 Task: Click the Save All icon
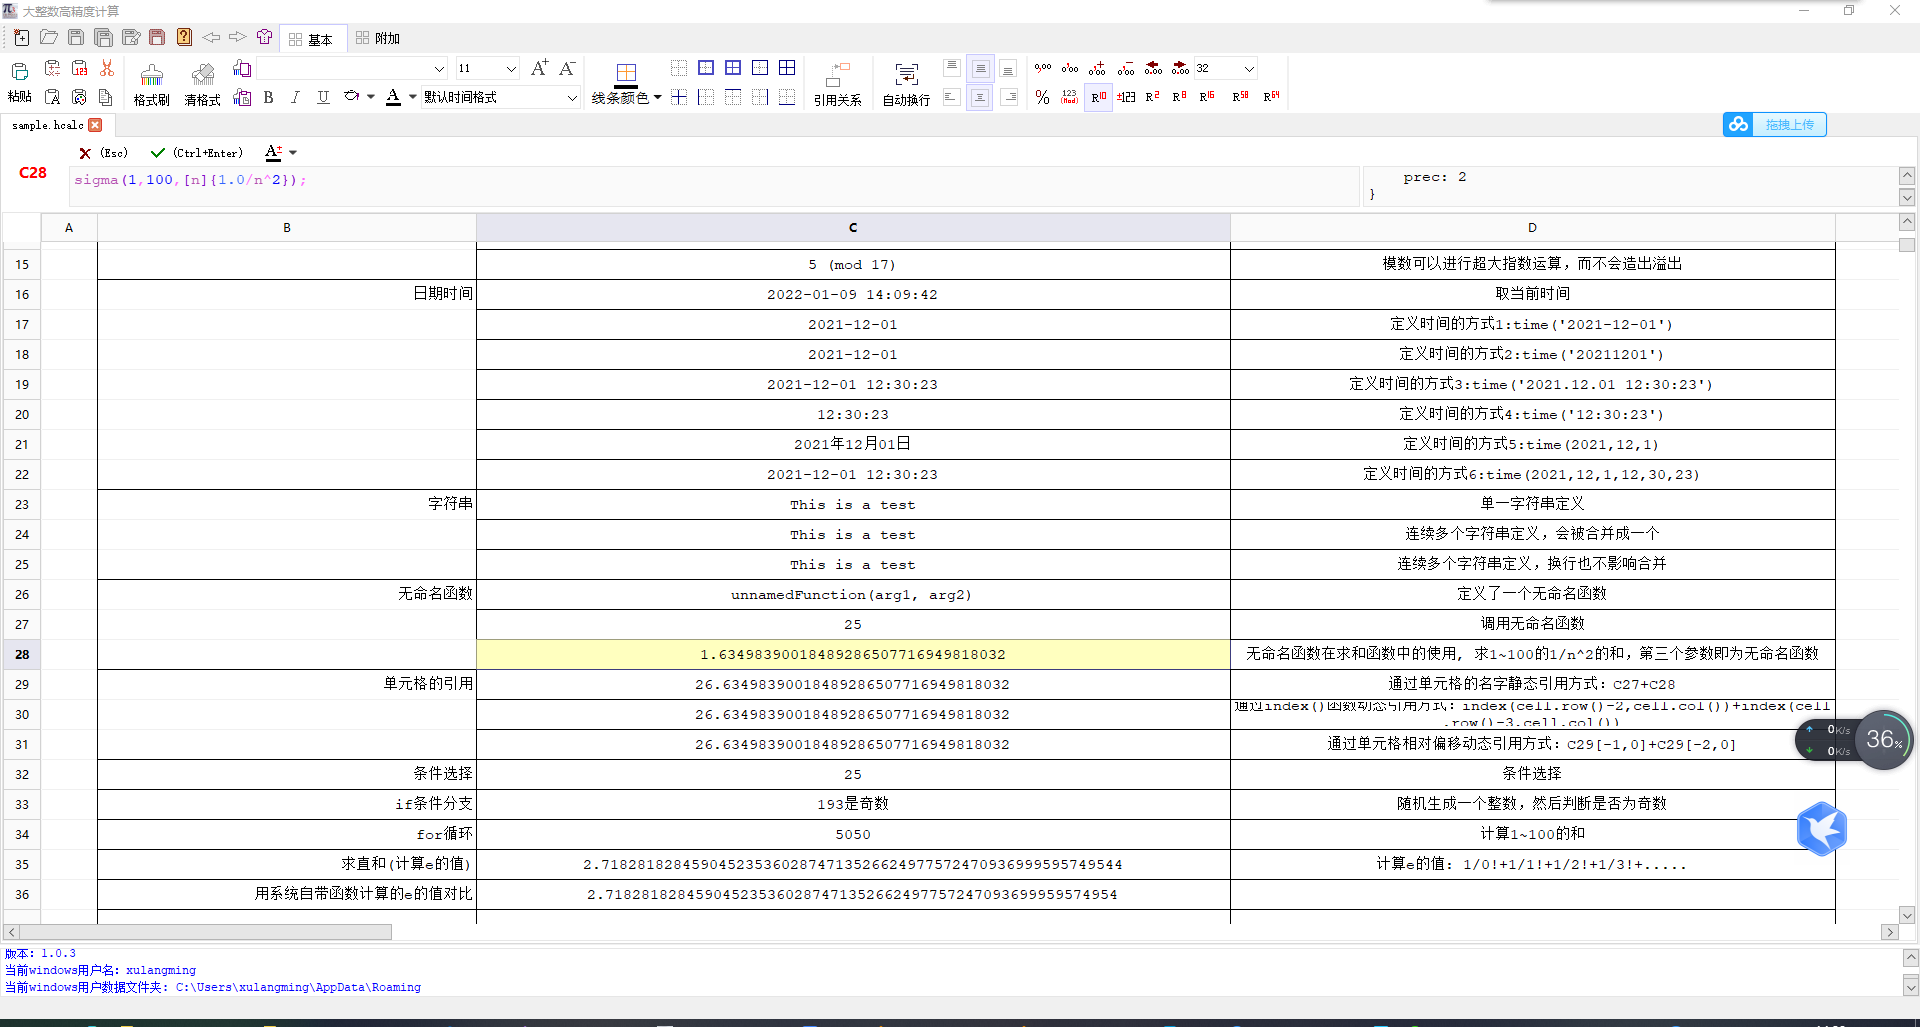103,38
